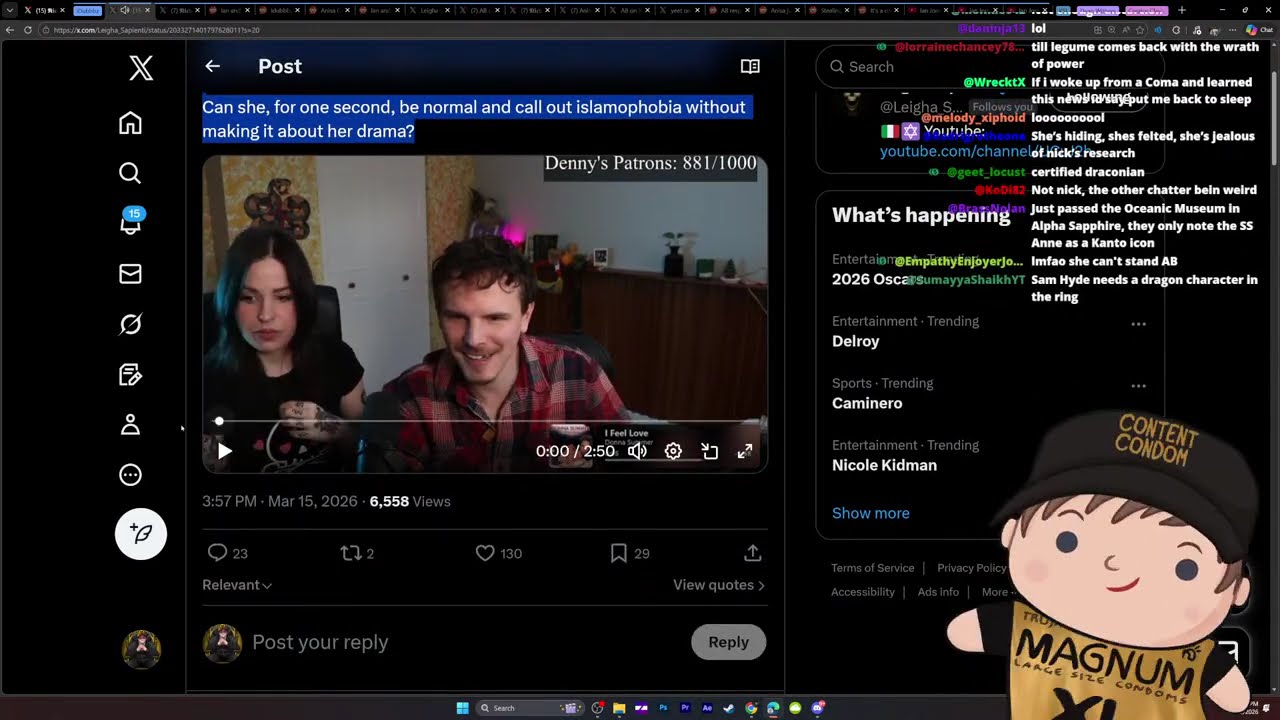Click the Windows taskbar Search box
Viewport: 1280px width, 720px height.
click(527, 708)
